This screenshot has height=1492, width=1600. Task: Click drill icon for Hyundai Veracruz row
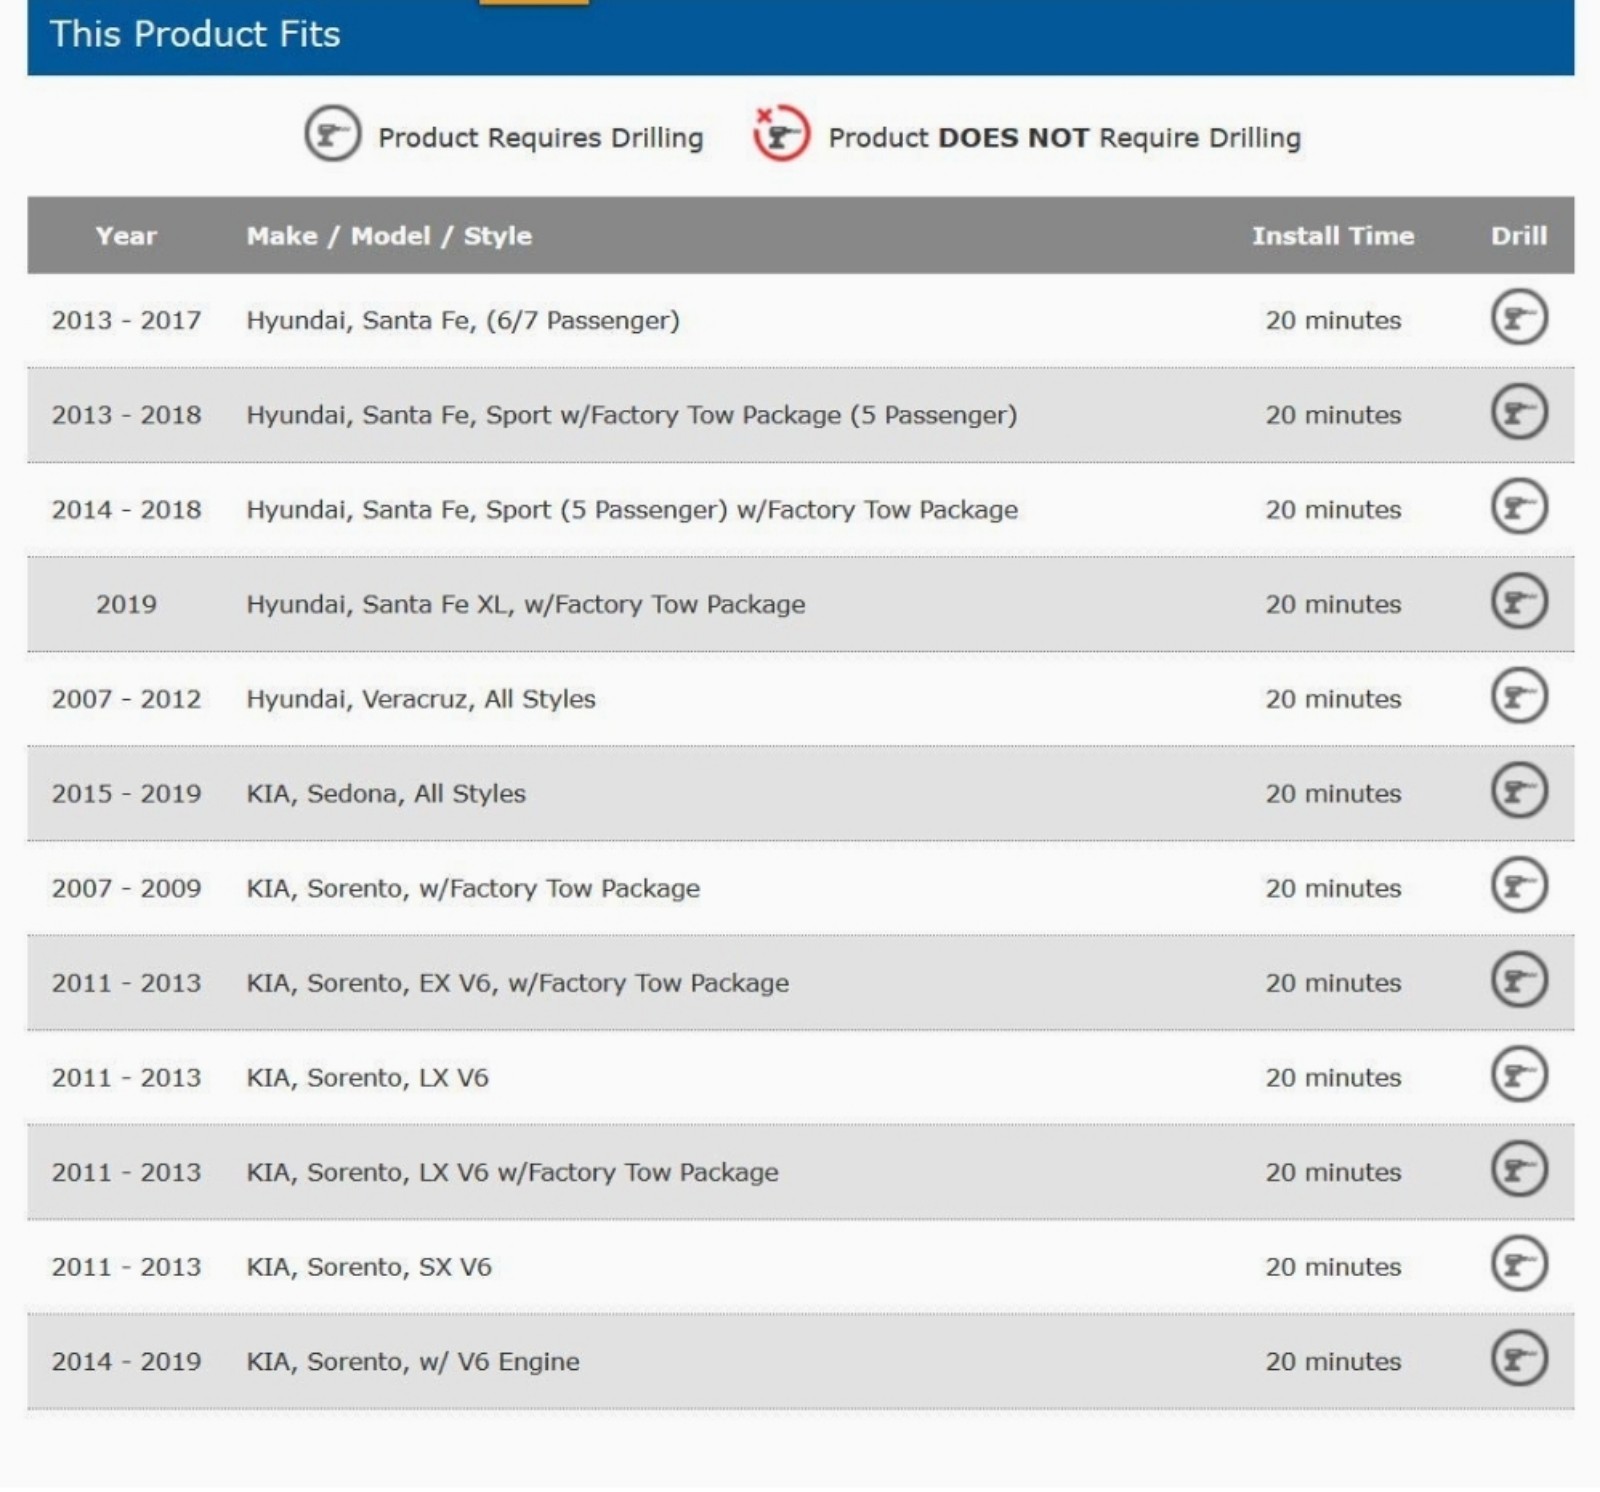tap(1519, 696)
